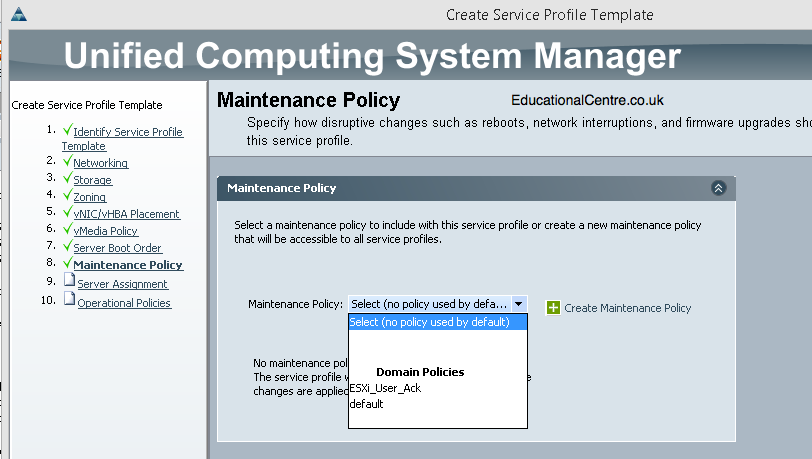Click the green checkmark beside Server Boot Order
The image size is (812, 459).
67,246
